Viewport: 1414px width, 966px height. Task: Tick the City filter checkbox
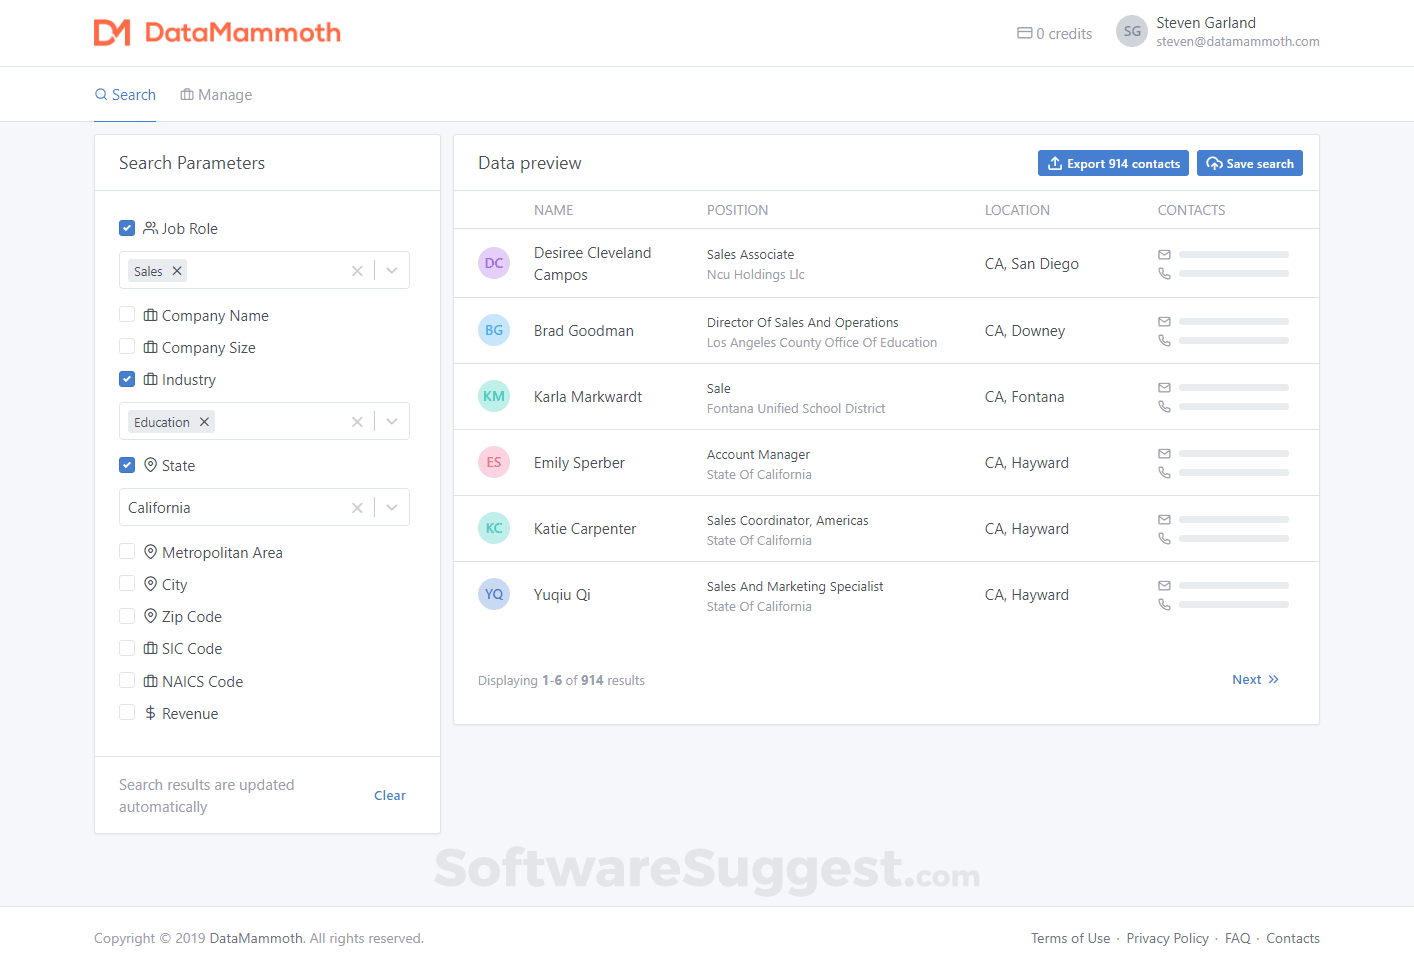127,584
